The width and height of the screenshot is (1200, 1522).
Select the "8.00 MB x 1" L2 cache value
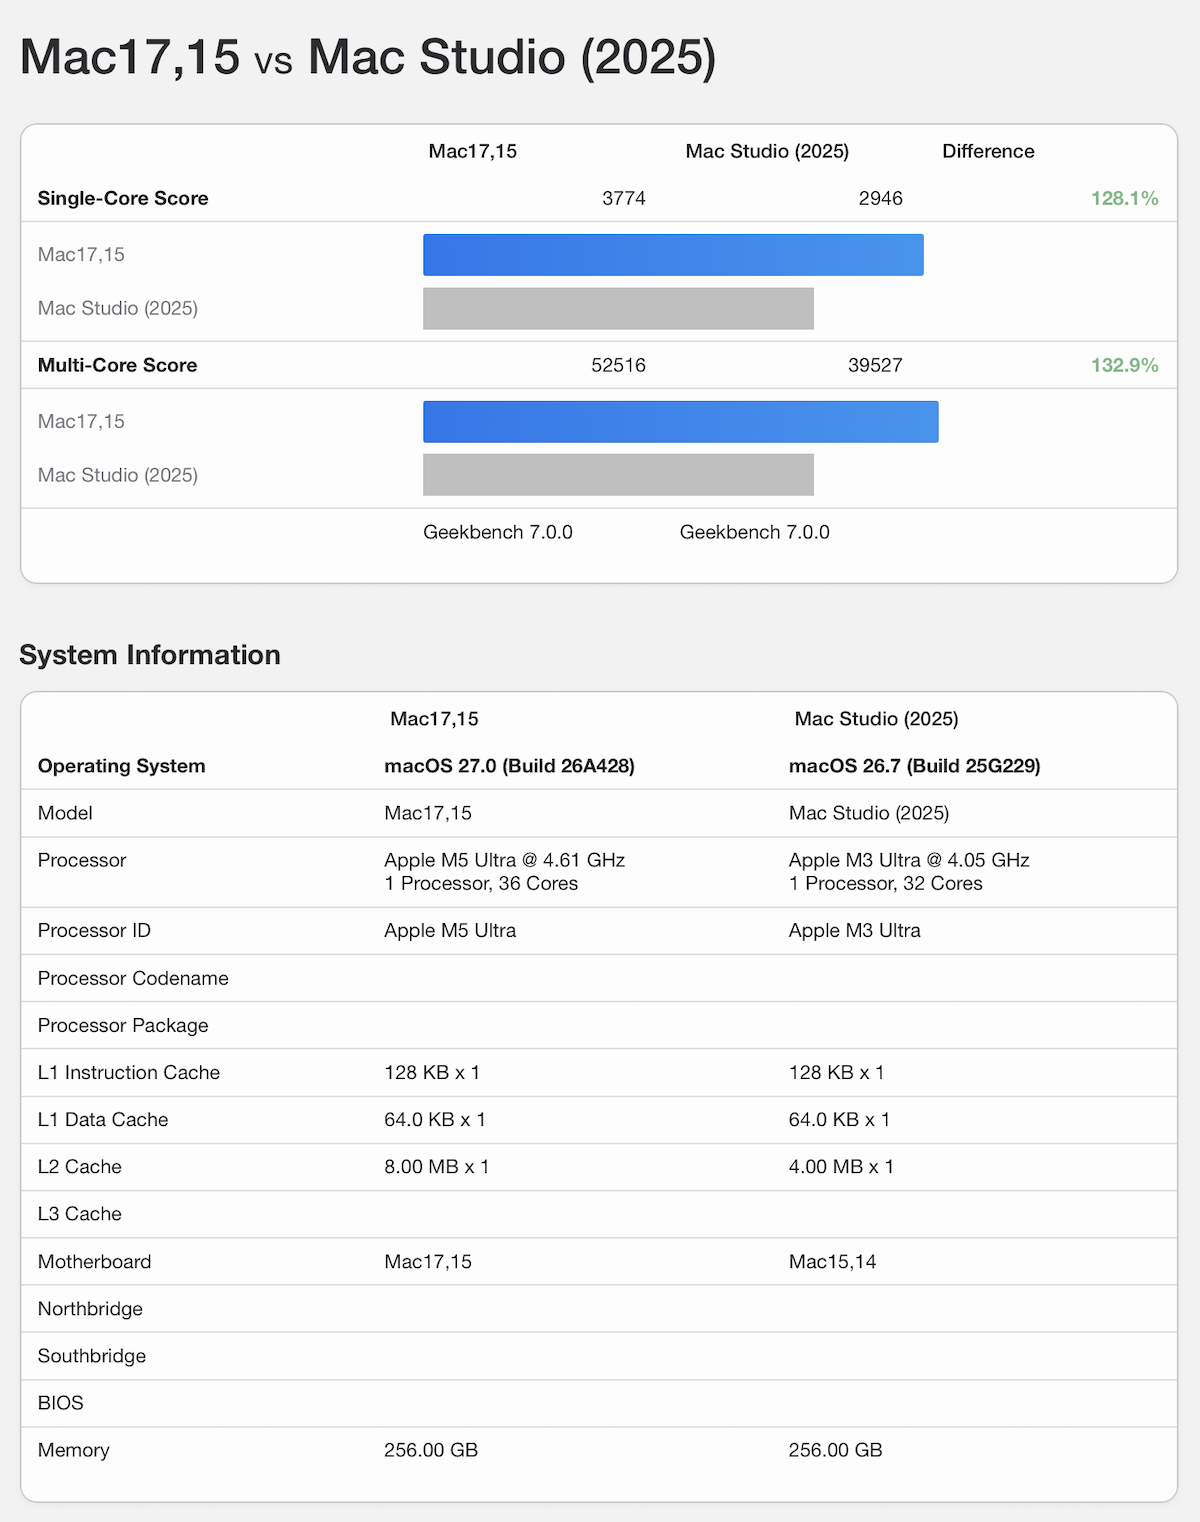(437, 1166)
